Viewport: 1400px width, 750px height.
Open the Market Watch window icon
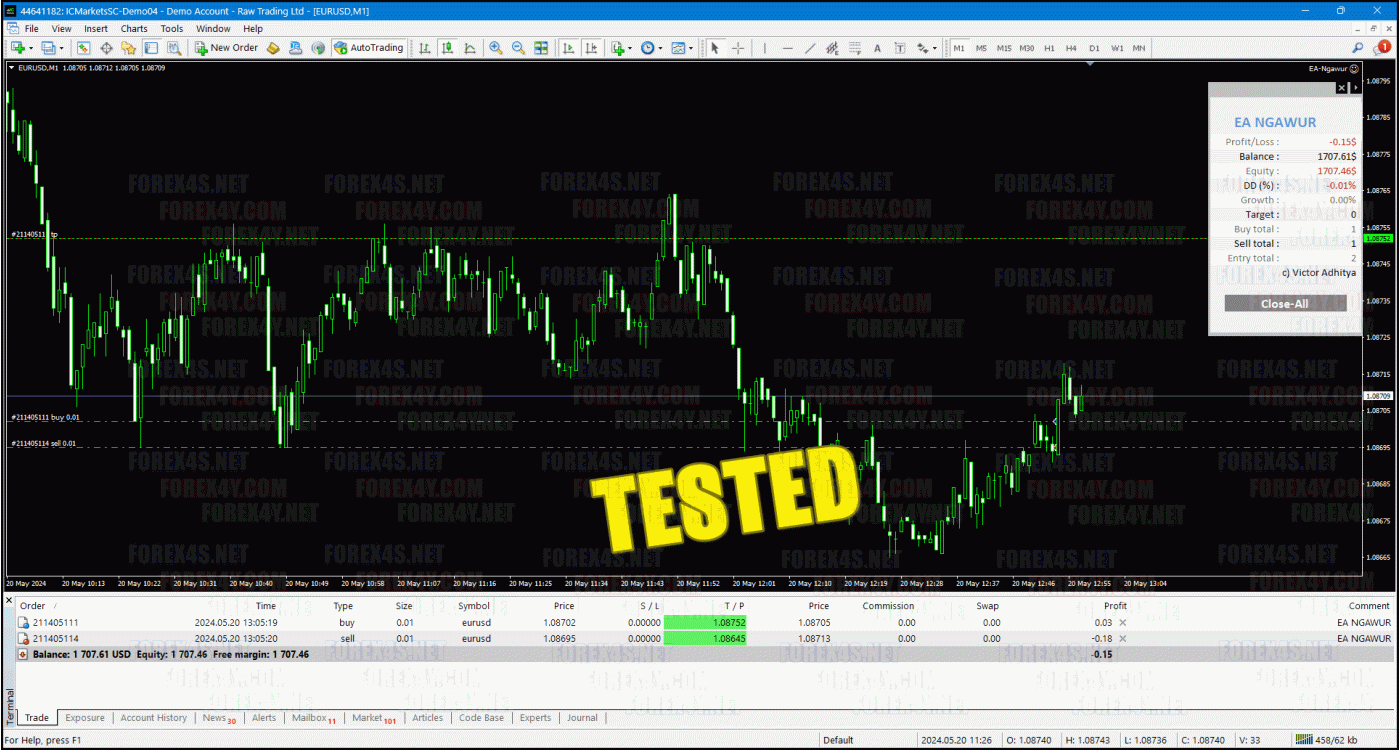coord(84,48)
